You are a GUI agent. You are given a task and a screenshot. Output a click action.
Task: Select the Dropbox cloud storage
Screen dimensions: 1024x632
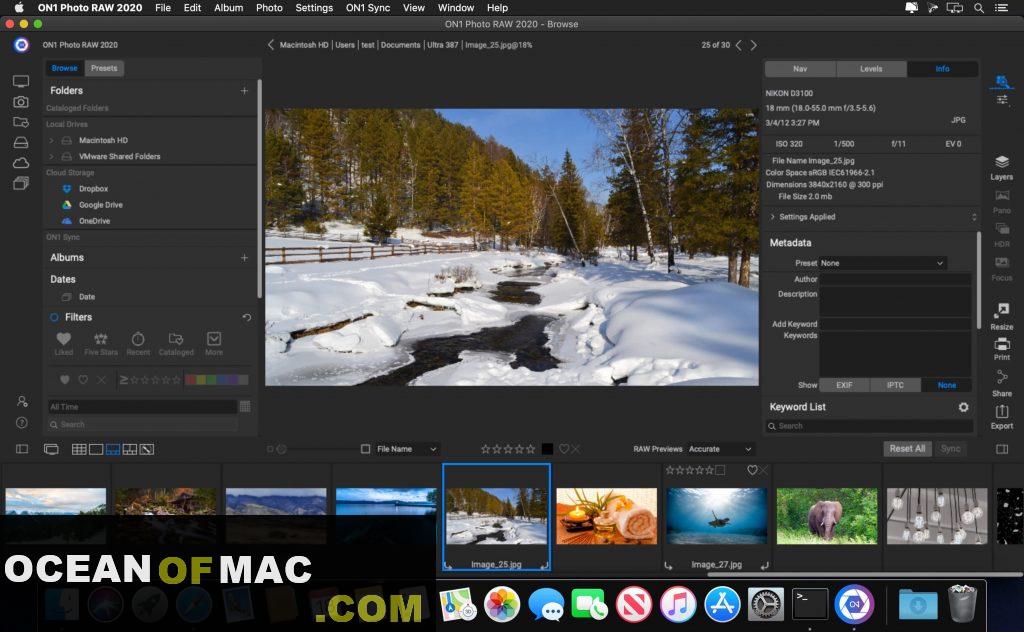[93, 189]
